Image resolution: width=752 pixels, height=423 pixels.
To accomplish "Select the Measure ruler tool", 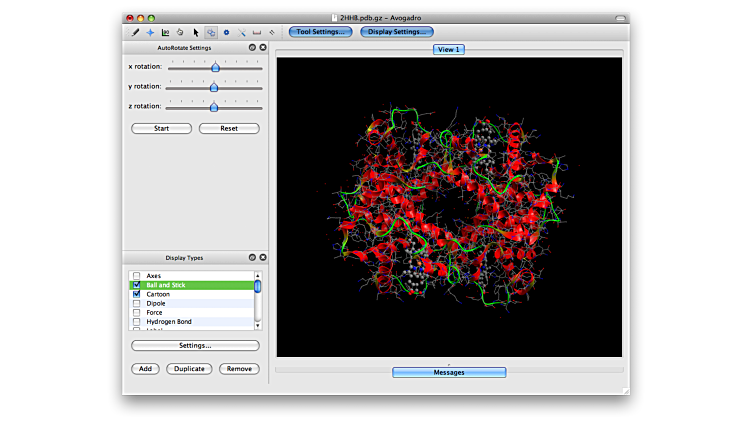I will pos(257,32).
